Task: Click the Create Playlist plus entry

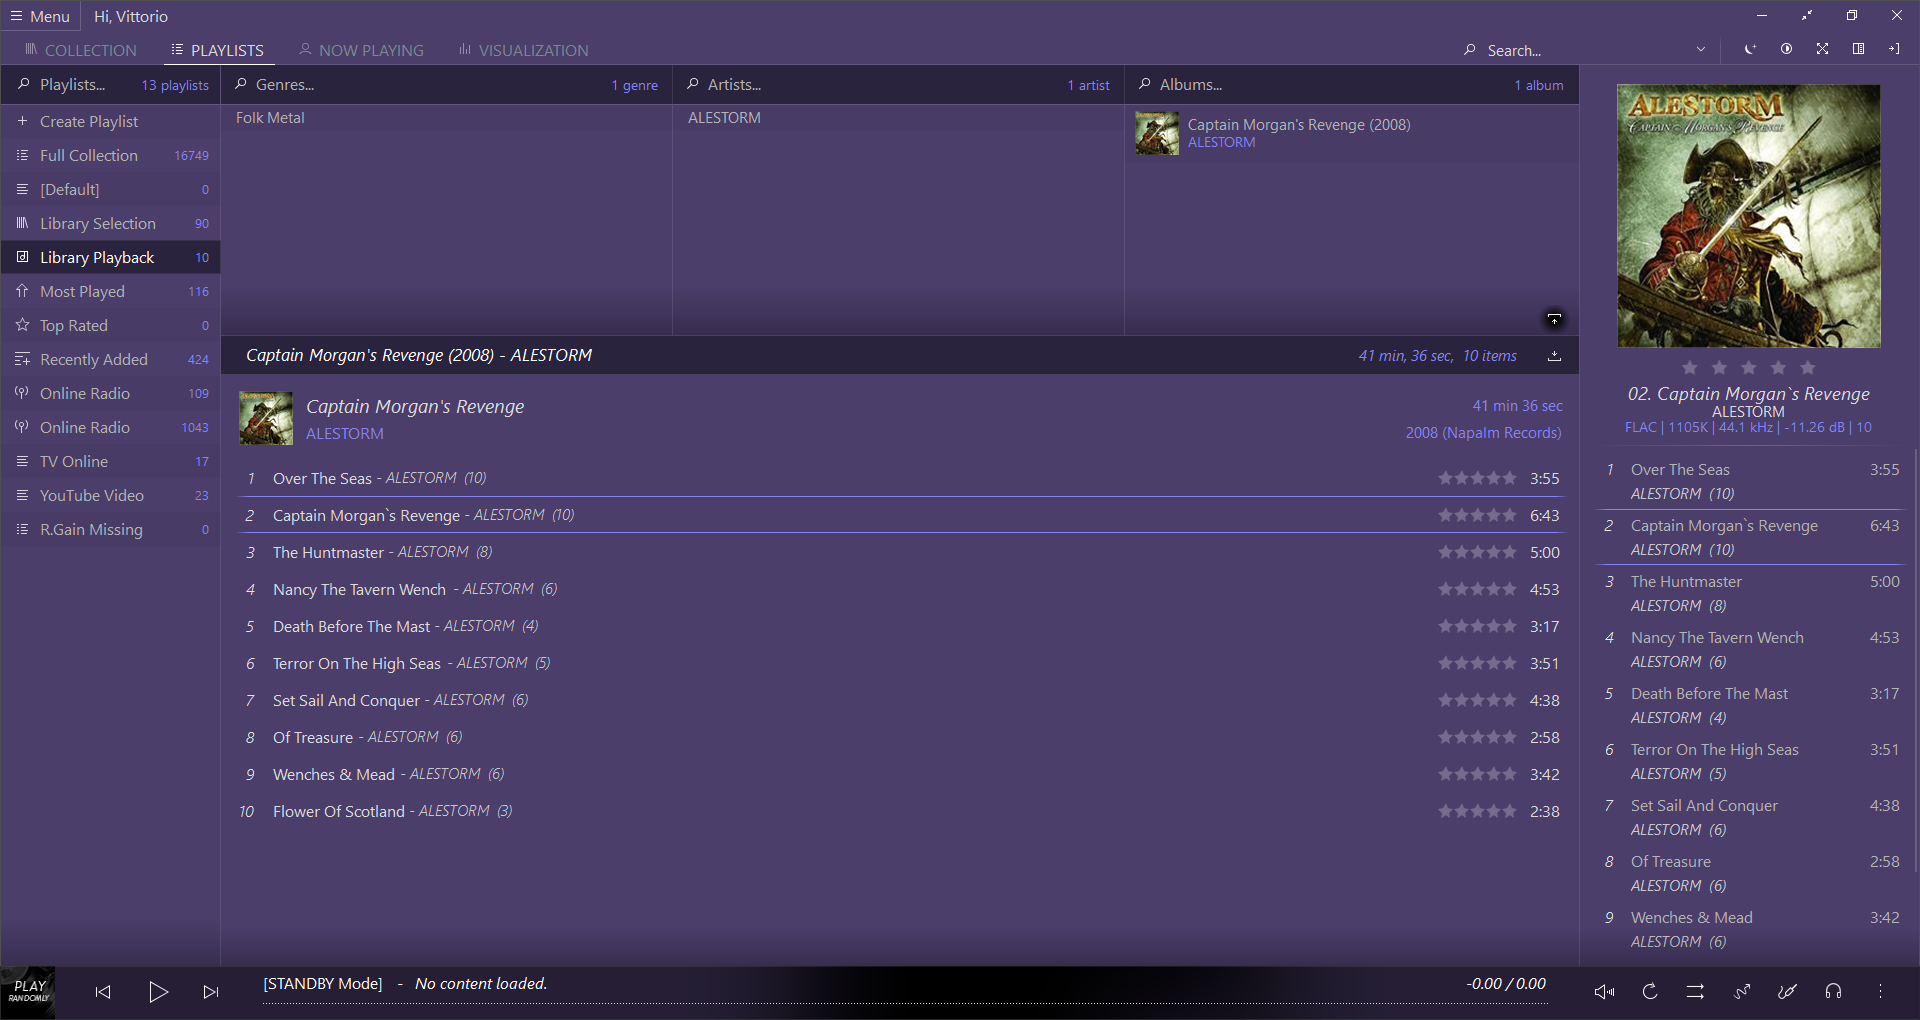Action: (110, 121)
